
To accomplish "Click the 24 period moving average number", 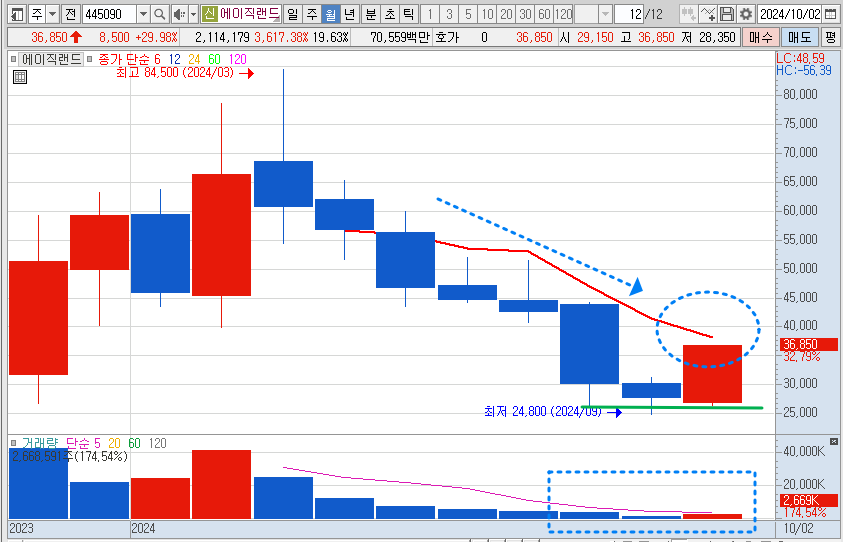I will pyautogui.click(x=194, y=59).
